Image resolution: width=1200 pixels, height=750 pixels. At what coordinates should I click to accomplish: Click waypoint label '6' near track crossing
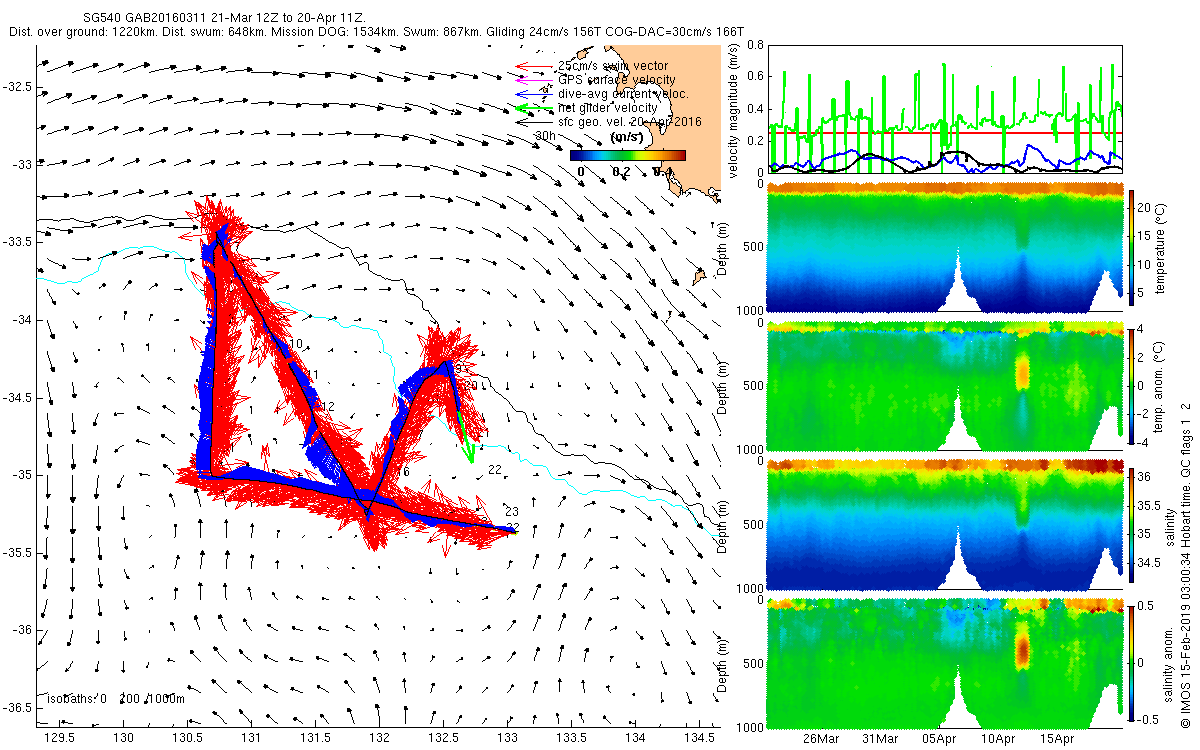pos(407,471)
